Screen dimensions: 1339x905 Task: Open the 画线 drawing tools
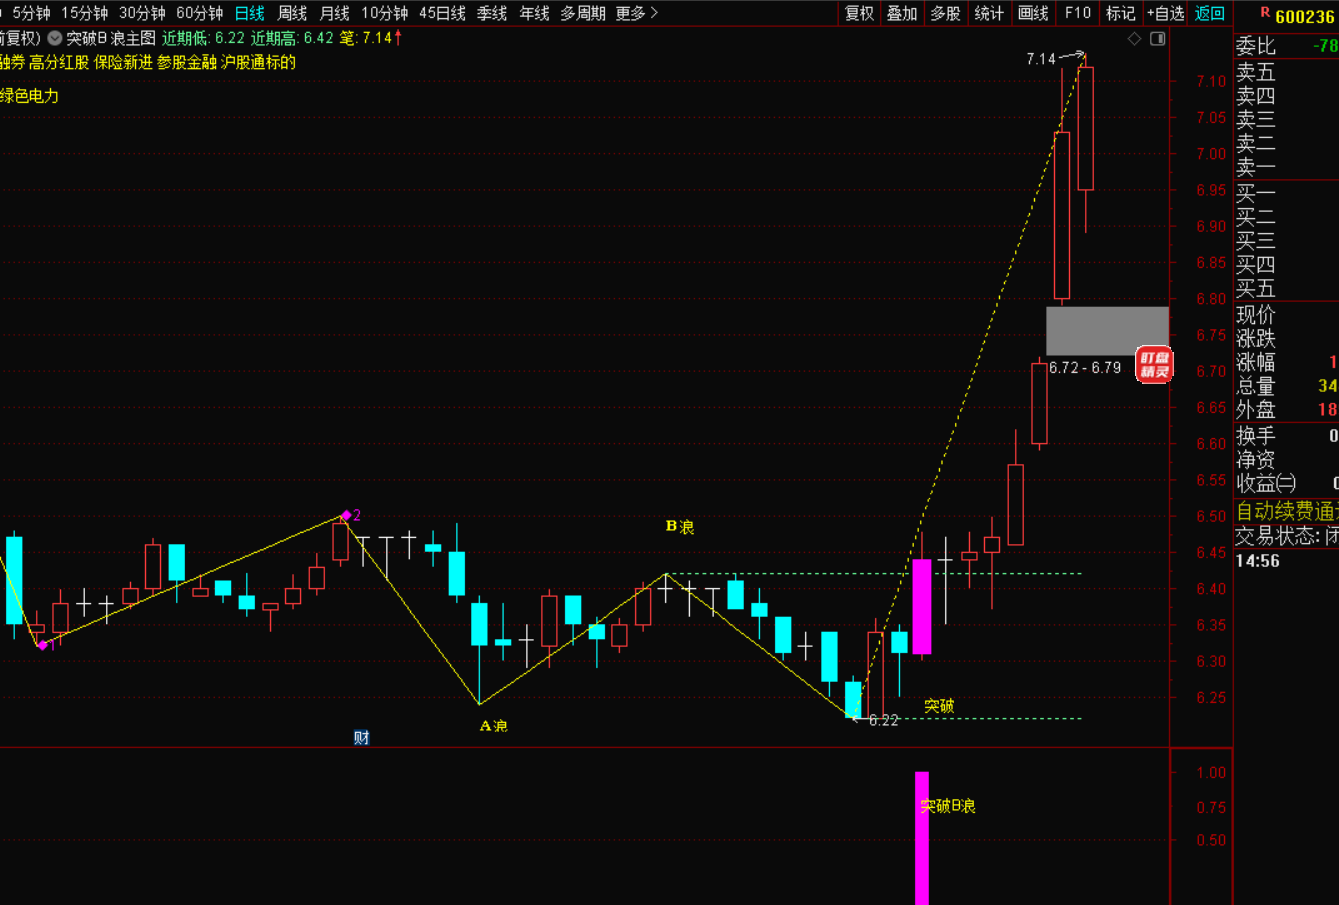[1033, 13]
